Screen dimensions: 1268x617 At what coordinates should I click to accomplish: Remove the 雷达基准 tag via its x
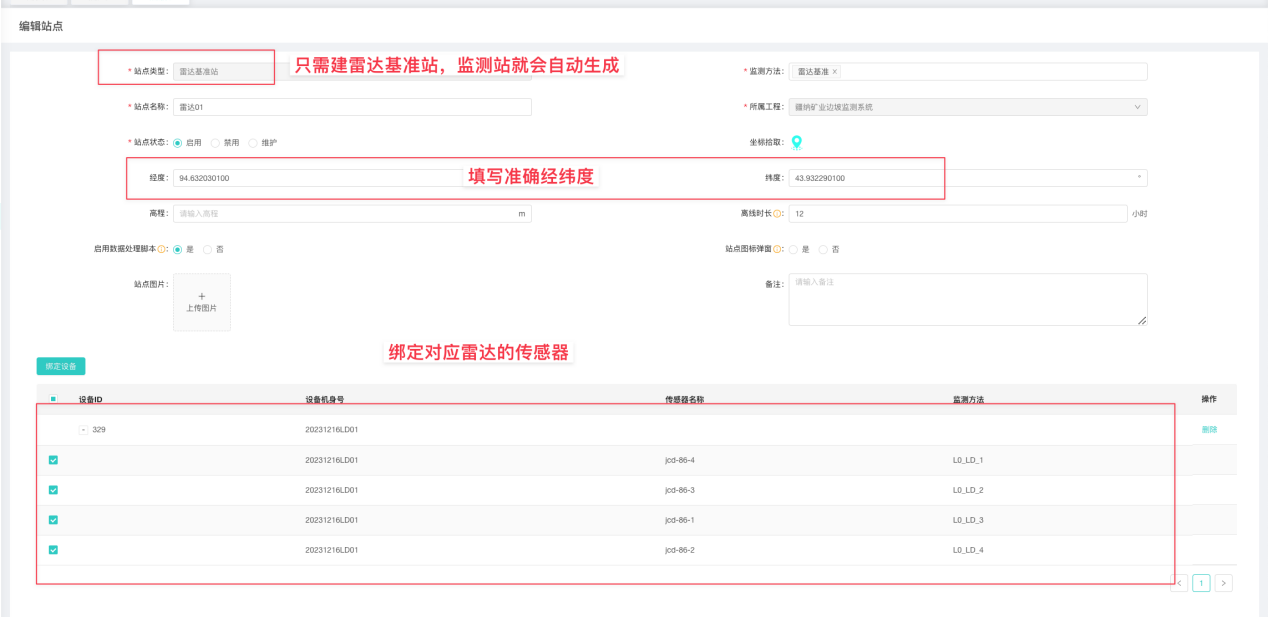835,72
